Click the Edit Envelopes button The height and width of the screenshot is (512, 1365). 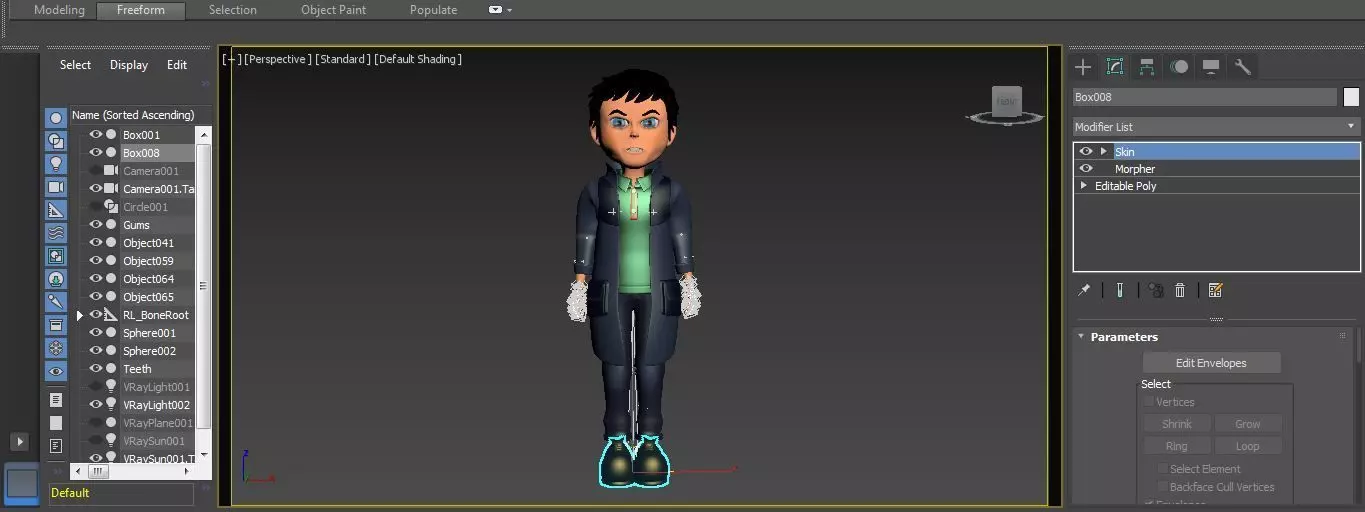pyautogui.click(x=1212, y=363)
